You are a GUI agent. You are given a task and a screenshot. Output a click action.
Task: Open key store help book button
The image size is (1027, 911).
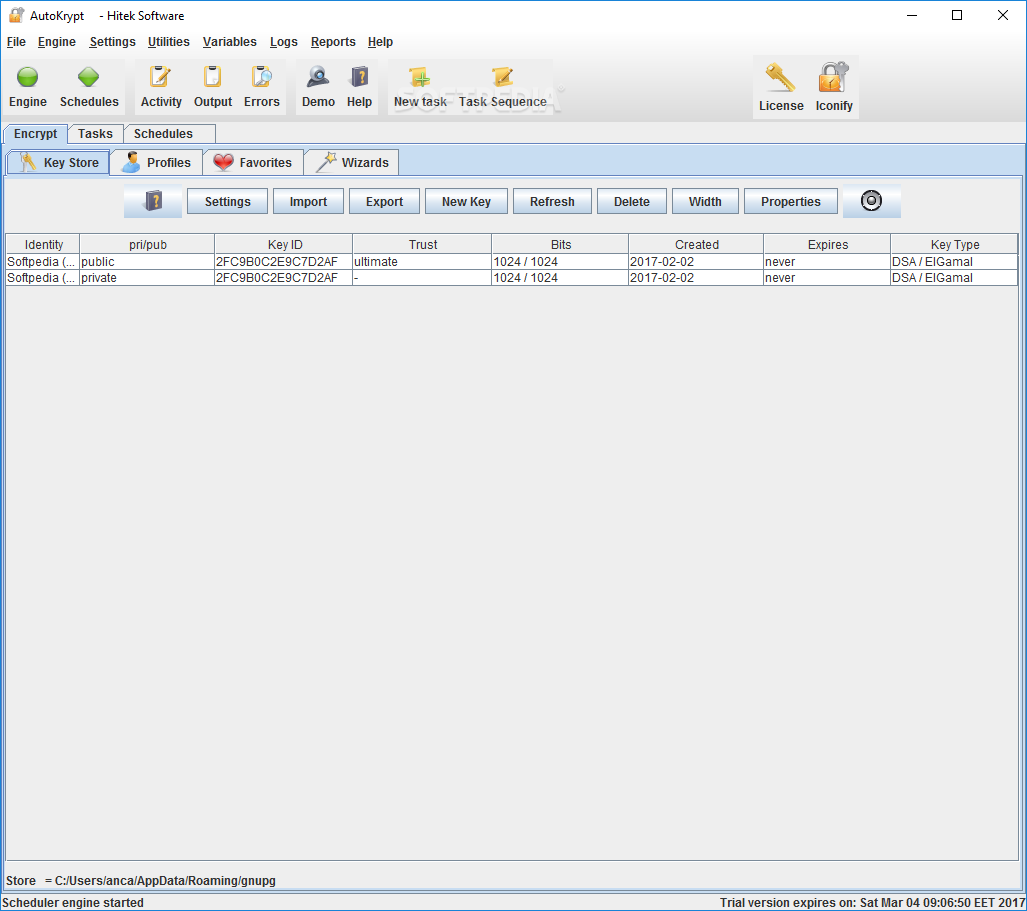click(153, 201)
